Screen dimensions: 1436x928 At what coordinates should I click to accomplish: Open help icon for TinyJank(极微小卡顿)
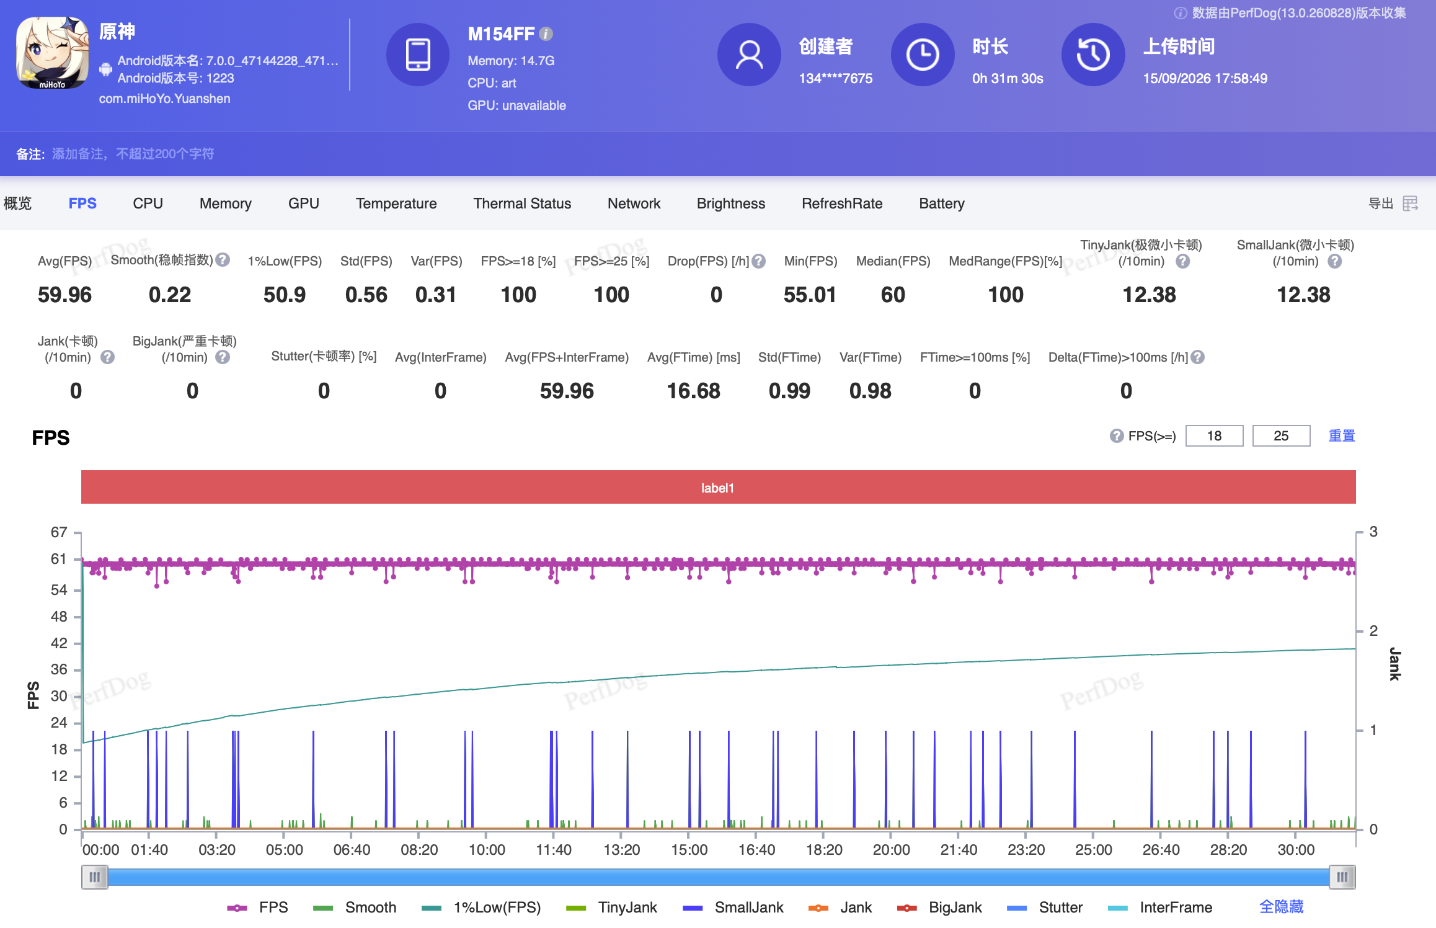(x=1183, y=261)
